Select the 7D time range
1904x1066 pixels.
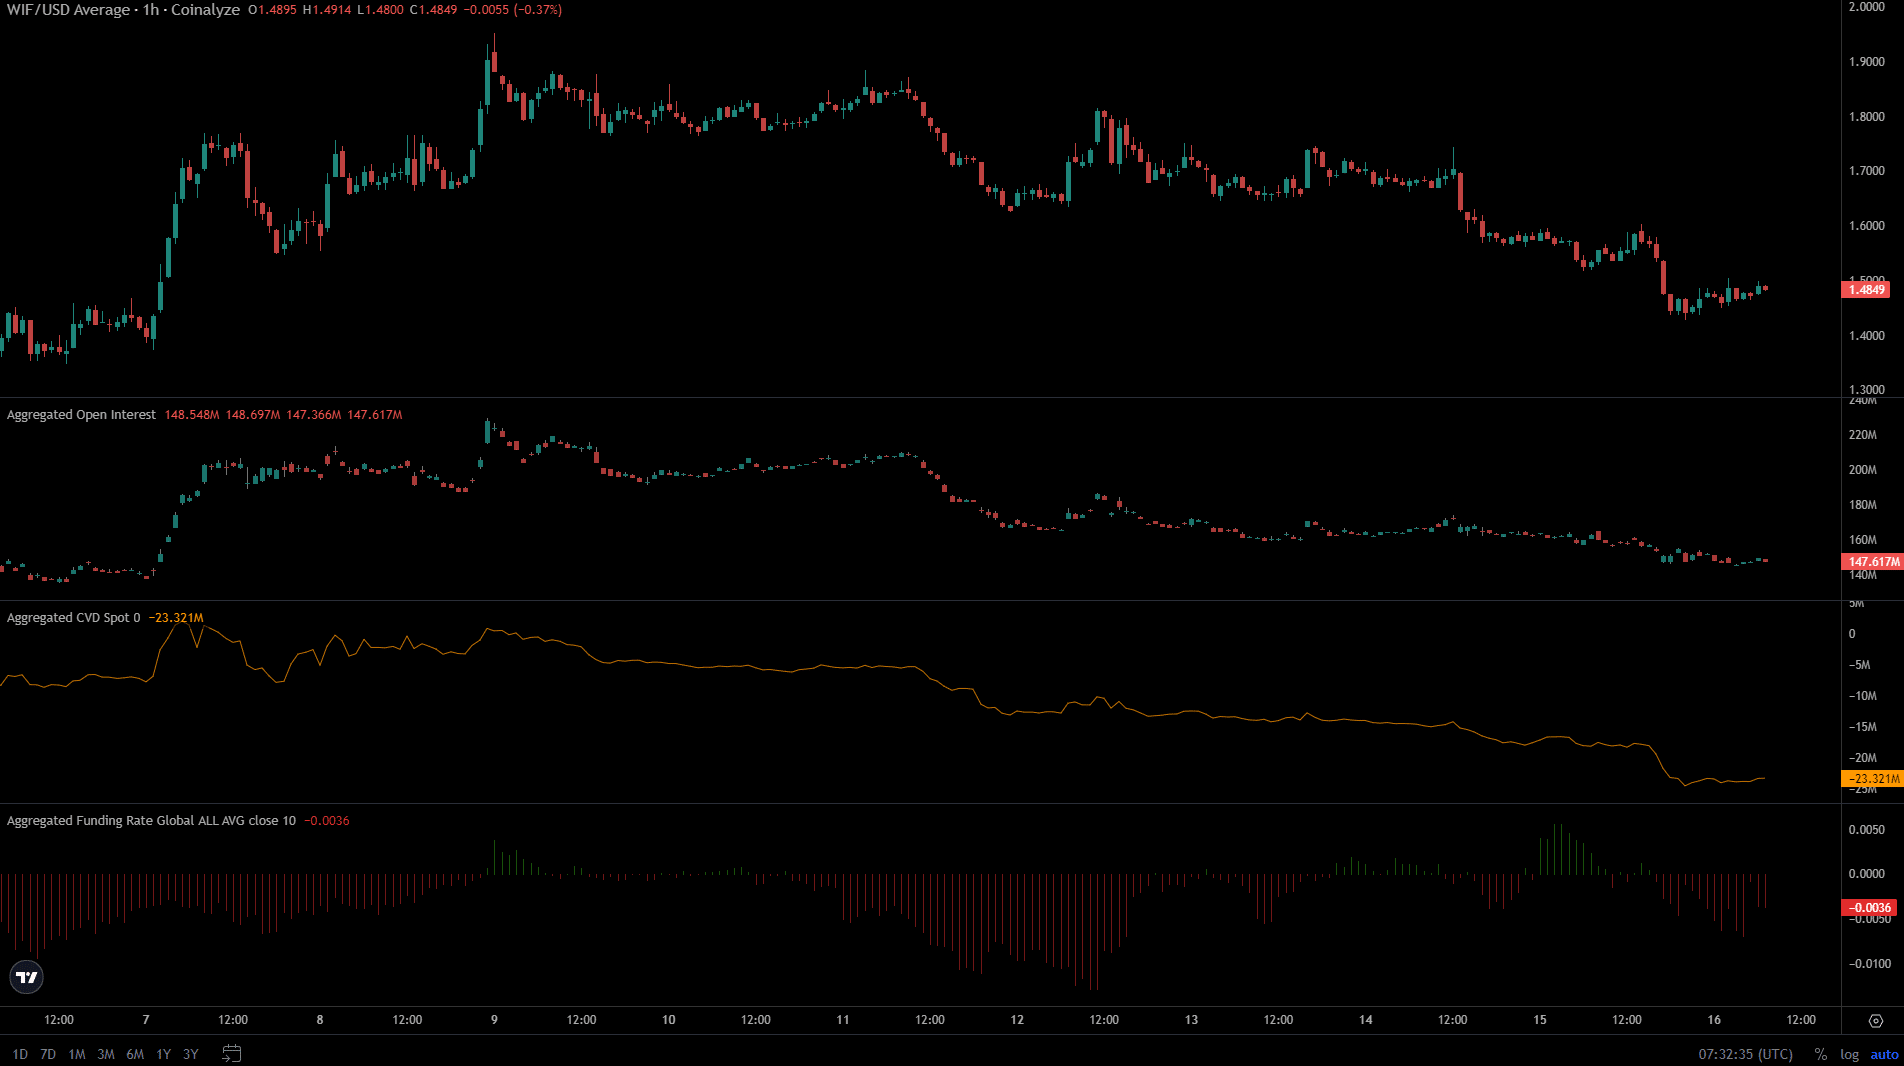(x=48, y=1054)
